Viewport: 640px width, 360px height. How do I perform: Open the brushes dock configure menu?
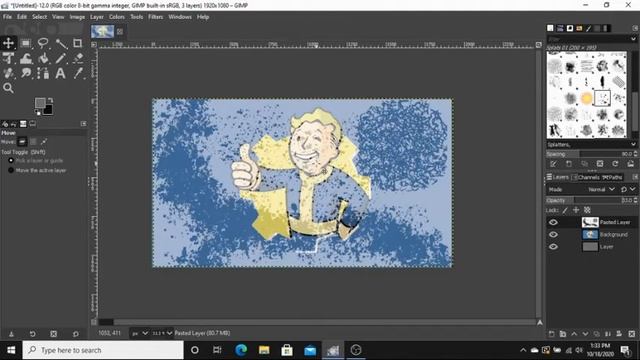coord(635,28)
